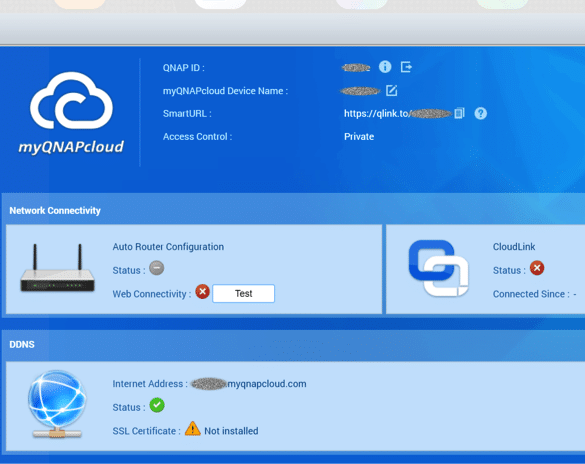585x464 pixels.
Task: Click the 'Access Control :' label
Action: click(197, 137)
